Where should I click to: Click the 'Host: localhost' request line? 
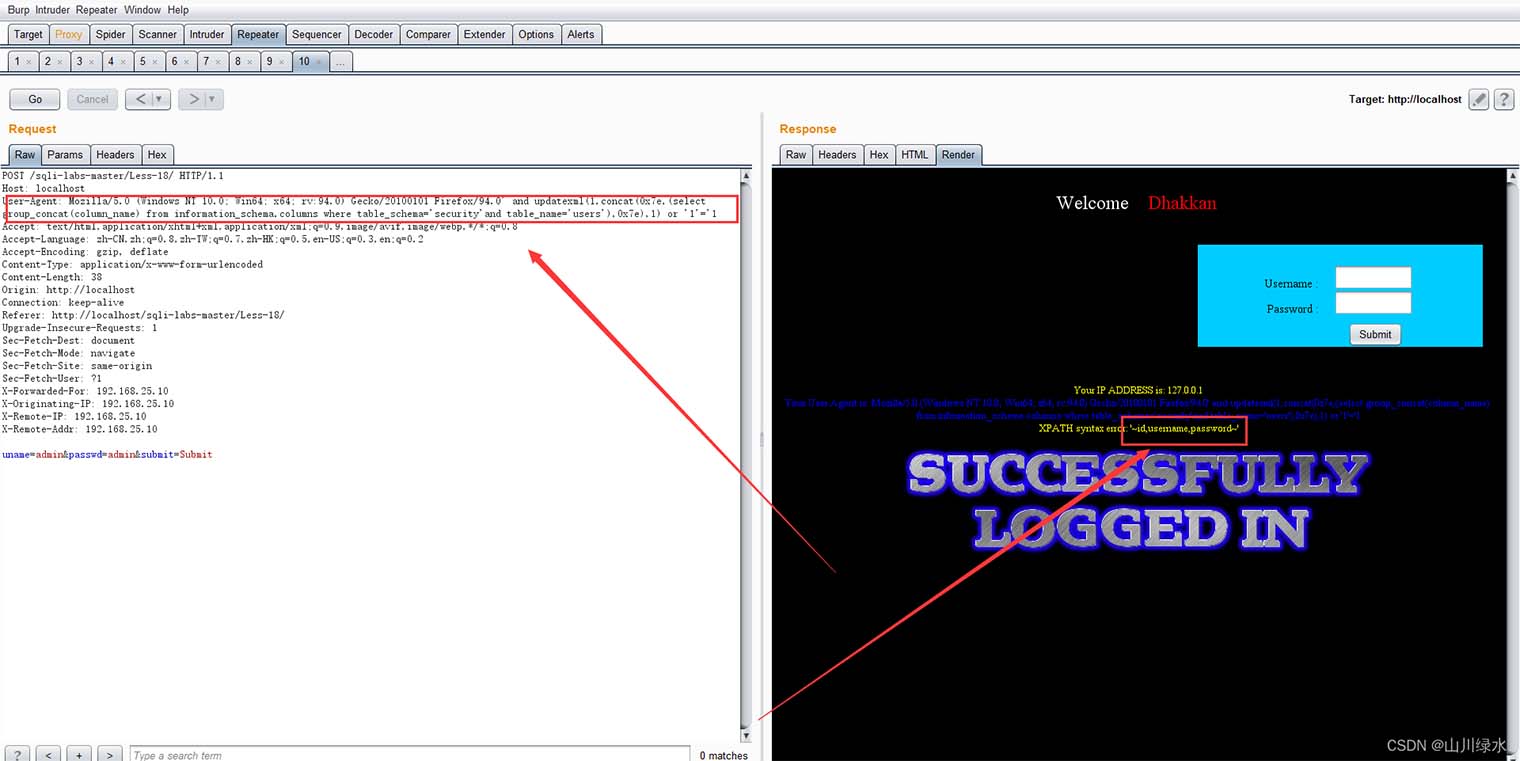(43, 188)
